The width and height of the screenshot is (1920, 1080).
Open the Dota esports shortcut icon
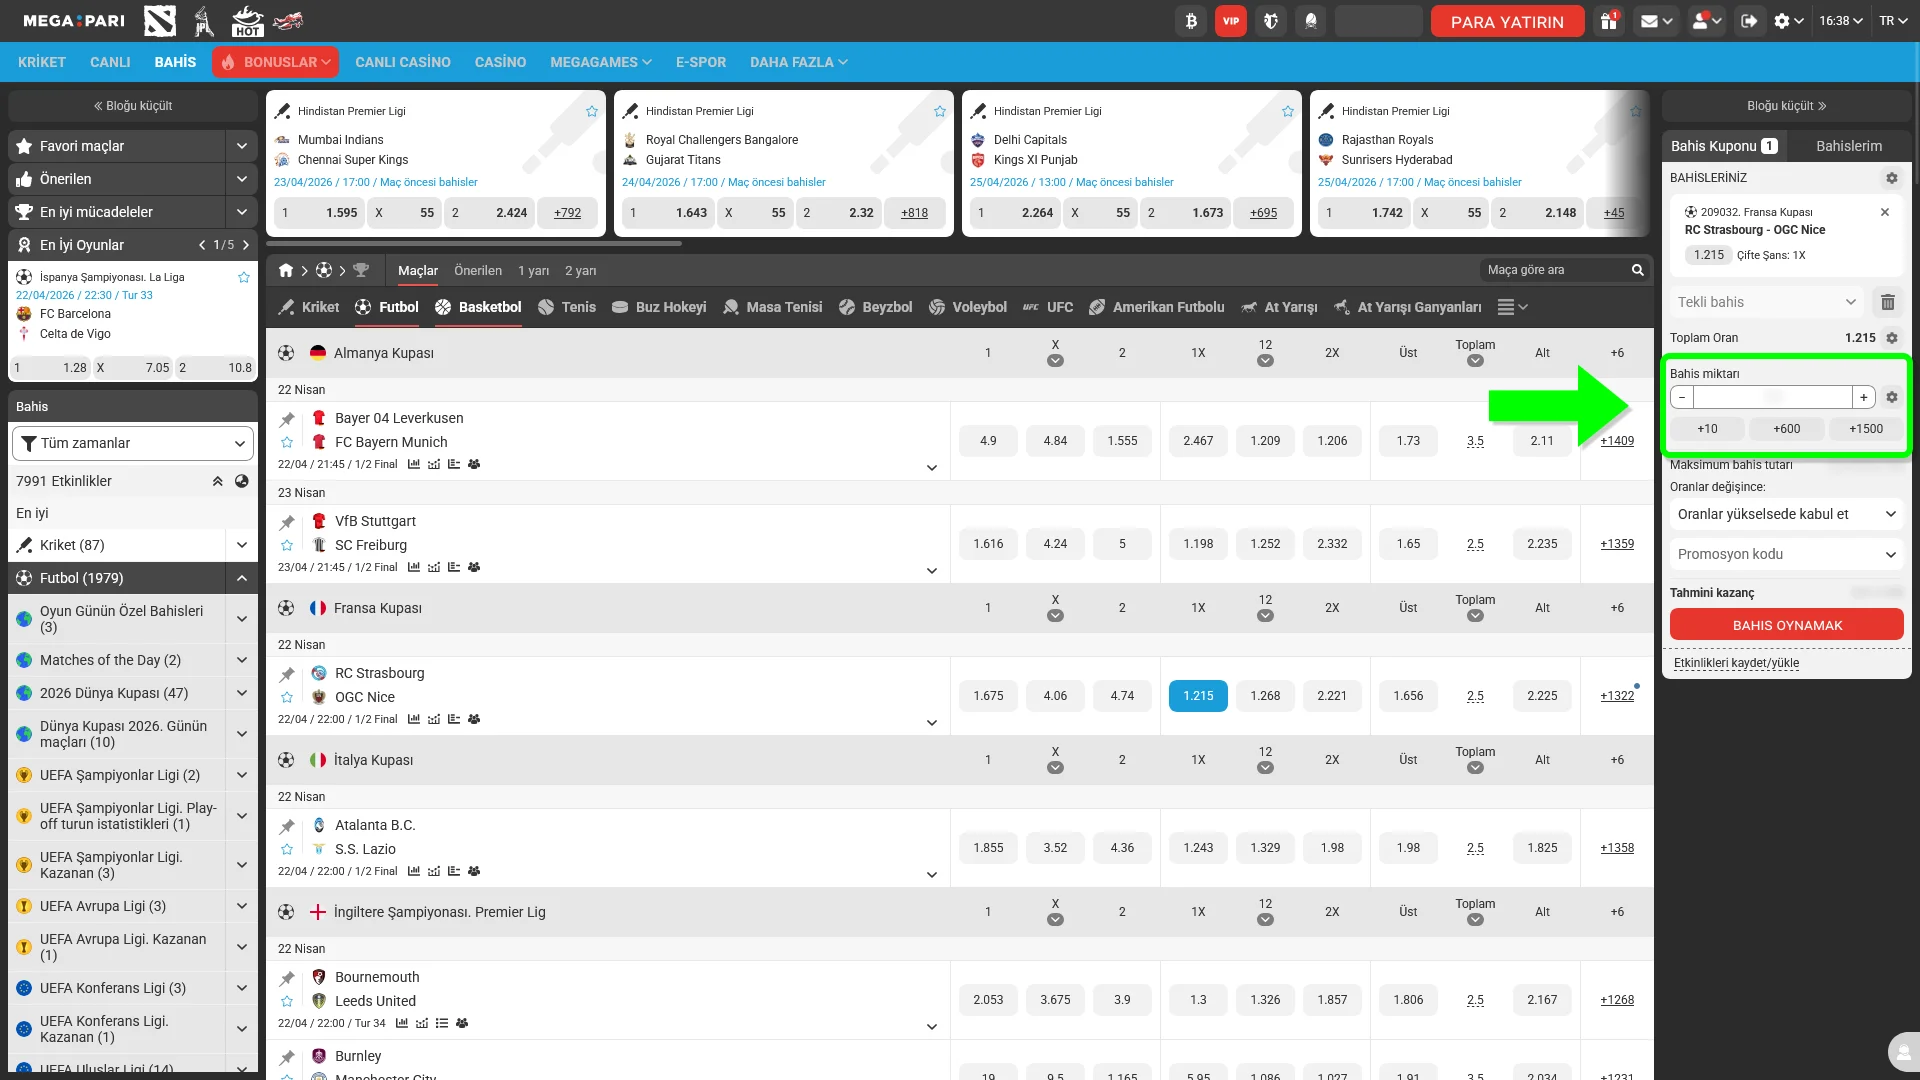click(x=160, y=21)
